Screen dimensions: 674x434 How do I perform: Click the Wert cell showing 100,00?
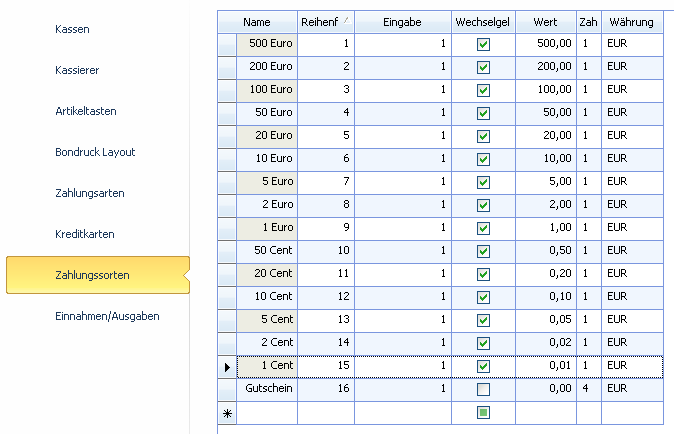click(x=545, y=90)
